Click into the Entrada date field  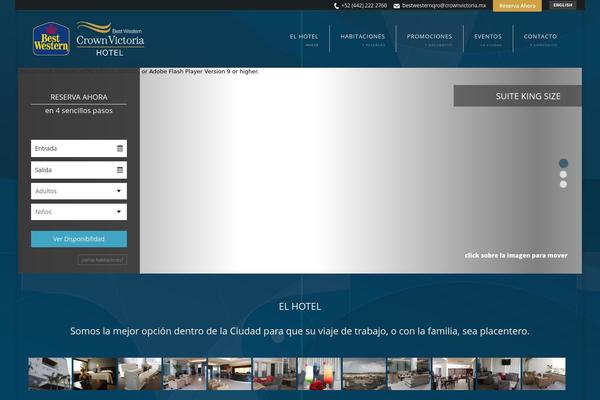click(79, 149)
